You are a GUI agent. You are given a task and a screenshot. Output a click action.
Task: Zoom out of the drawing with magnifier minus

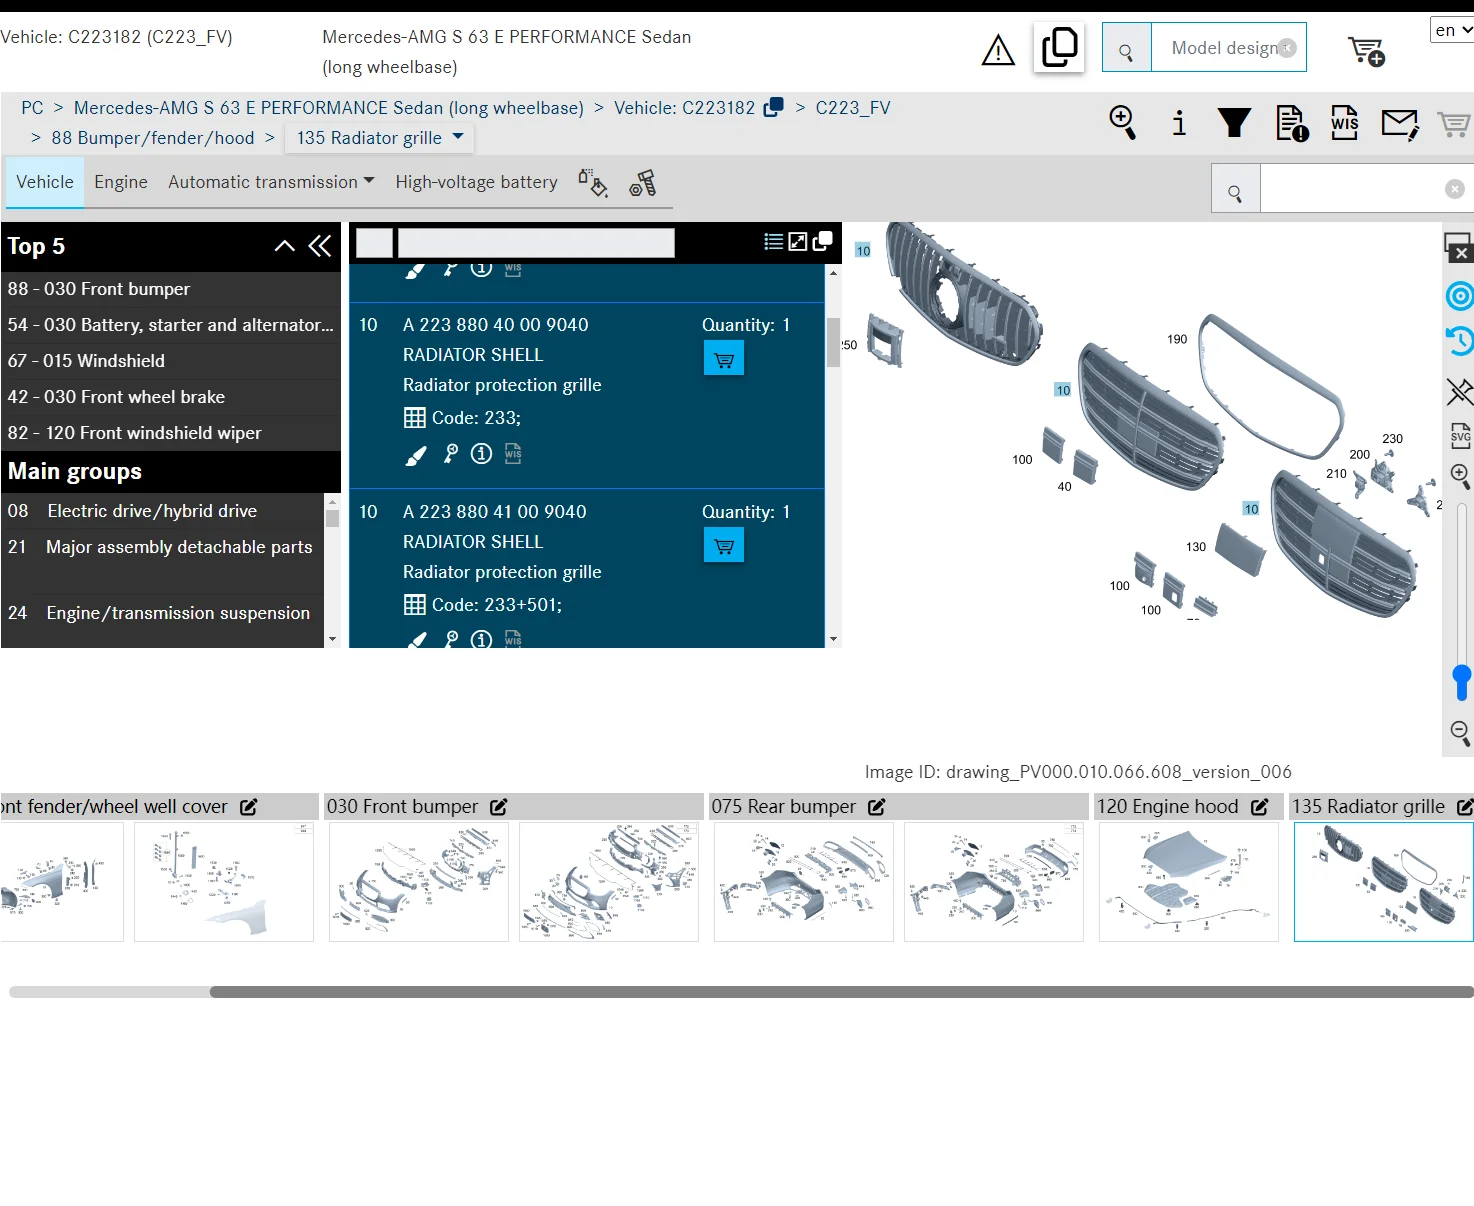pos(1460,733)
